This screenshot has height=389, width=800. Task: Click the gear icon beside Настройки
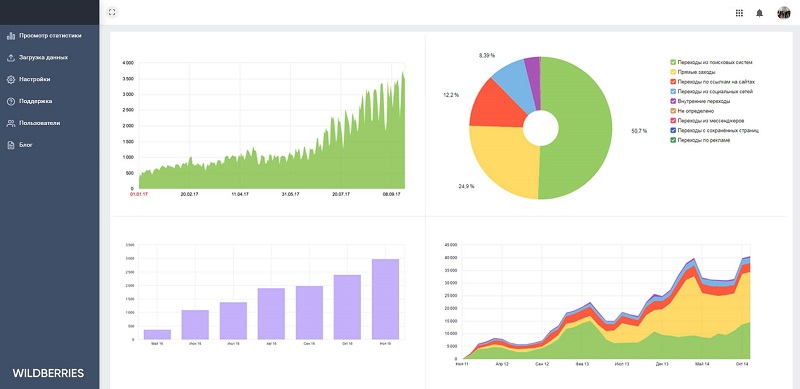[x=10, y=80]
